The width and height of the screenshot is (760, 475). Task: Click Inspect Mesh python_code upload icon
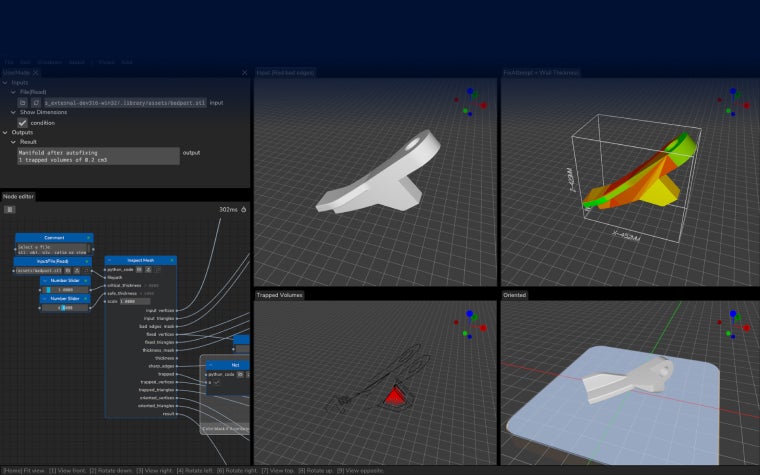[148, 269]
